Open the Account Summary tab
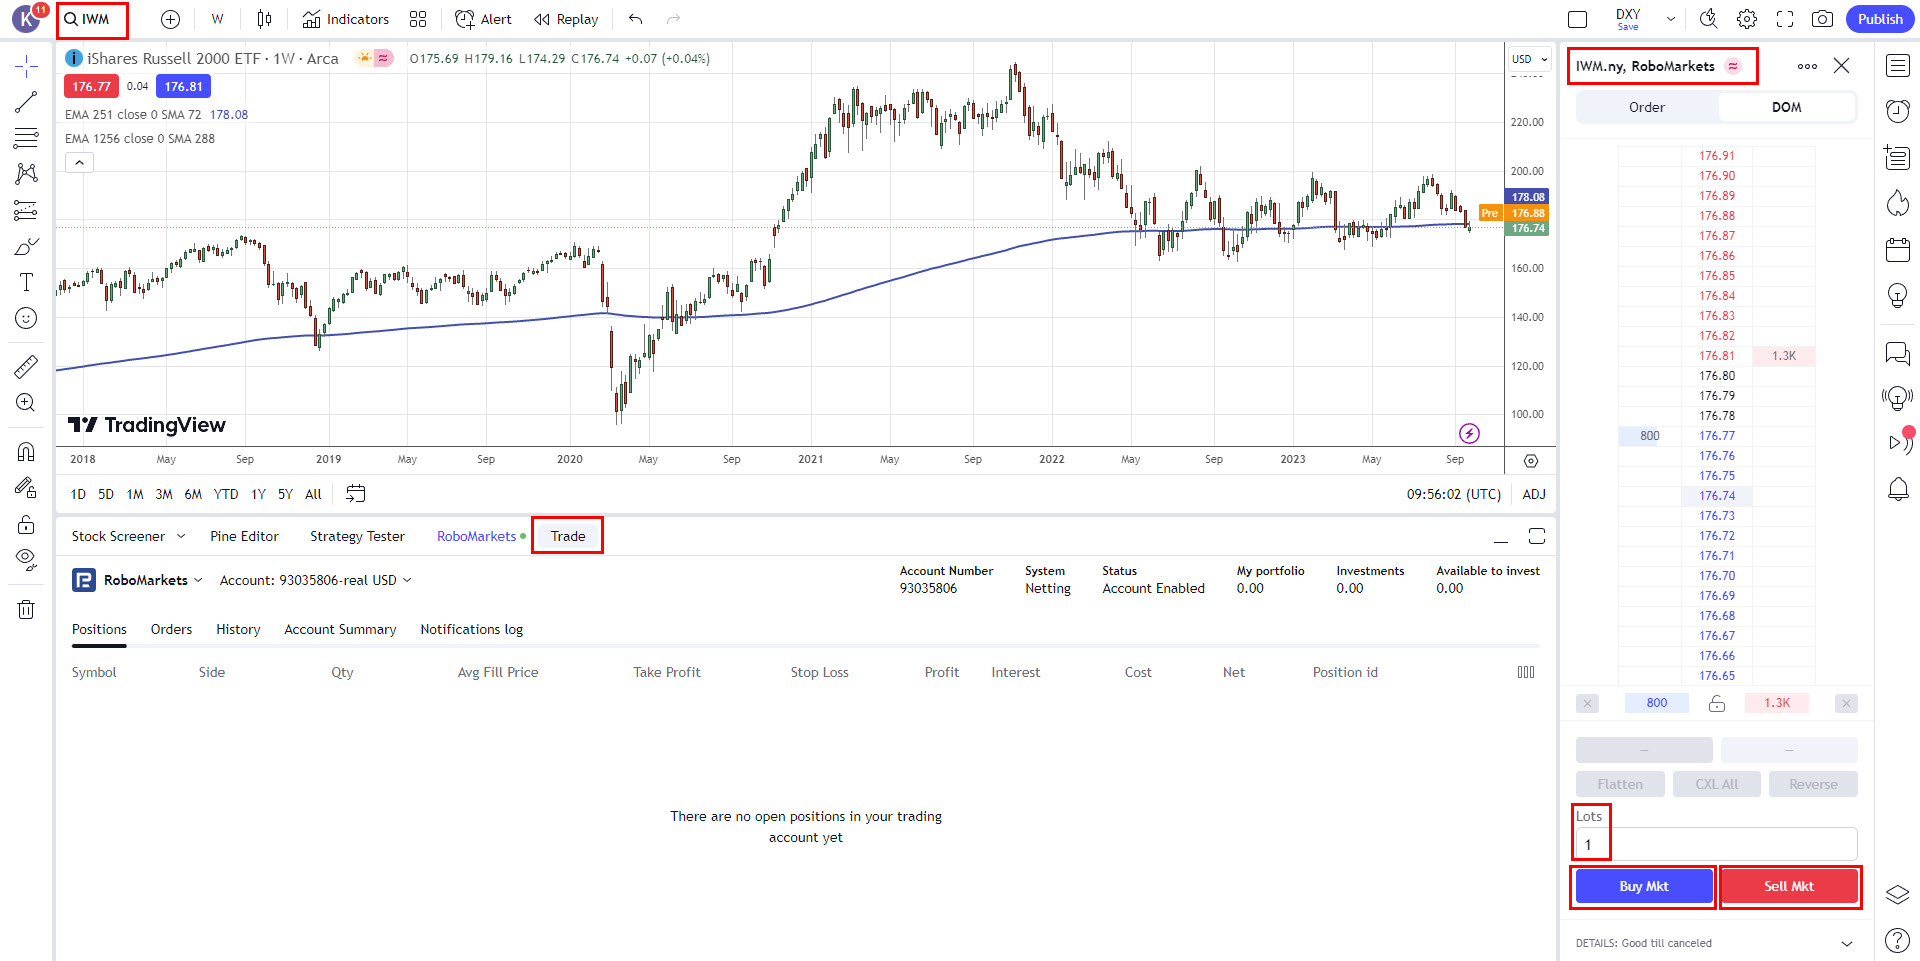This screenshot has width=1920, height=961. (x=340, y=629)
